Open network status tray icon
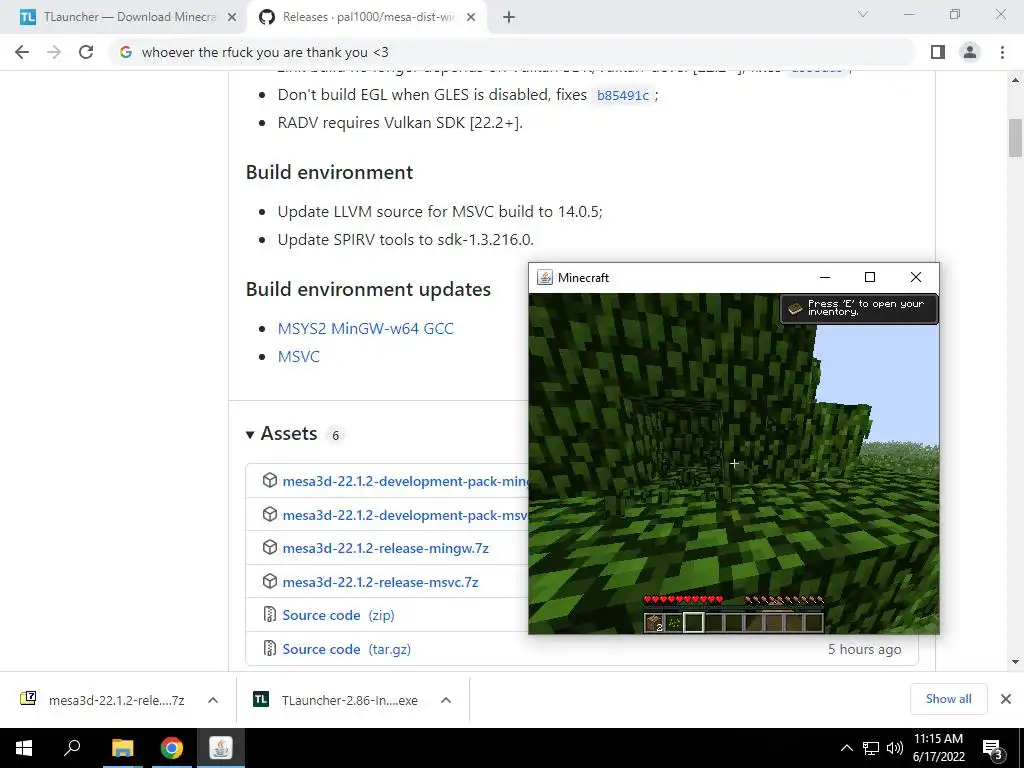Viewport: 1024px width, 768px height. (x=871, y=748)
